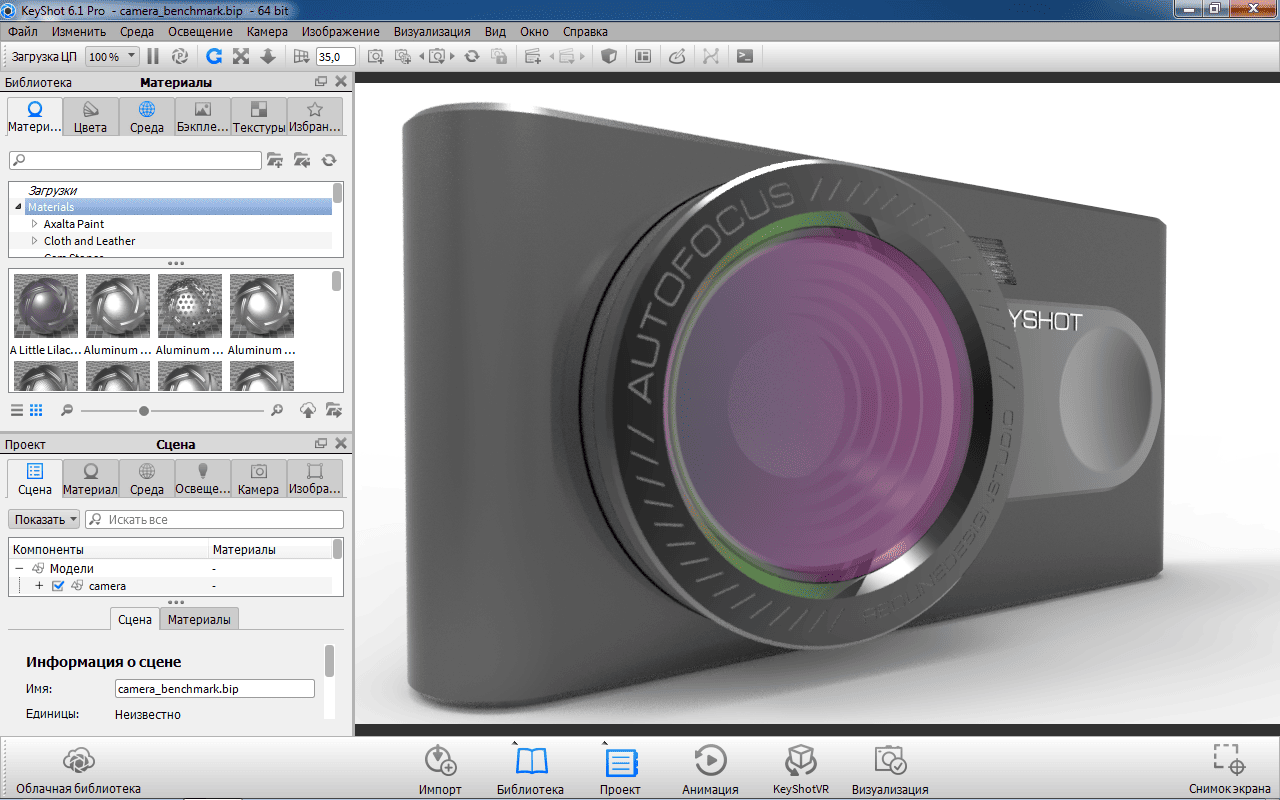Import into library folder icon
This screenshot has height=800, width=1280.
302,160
